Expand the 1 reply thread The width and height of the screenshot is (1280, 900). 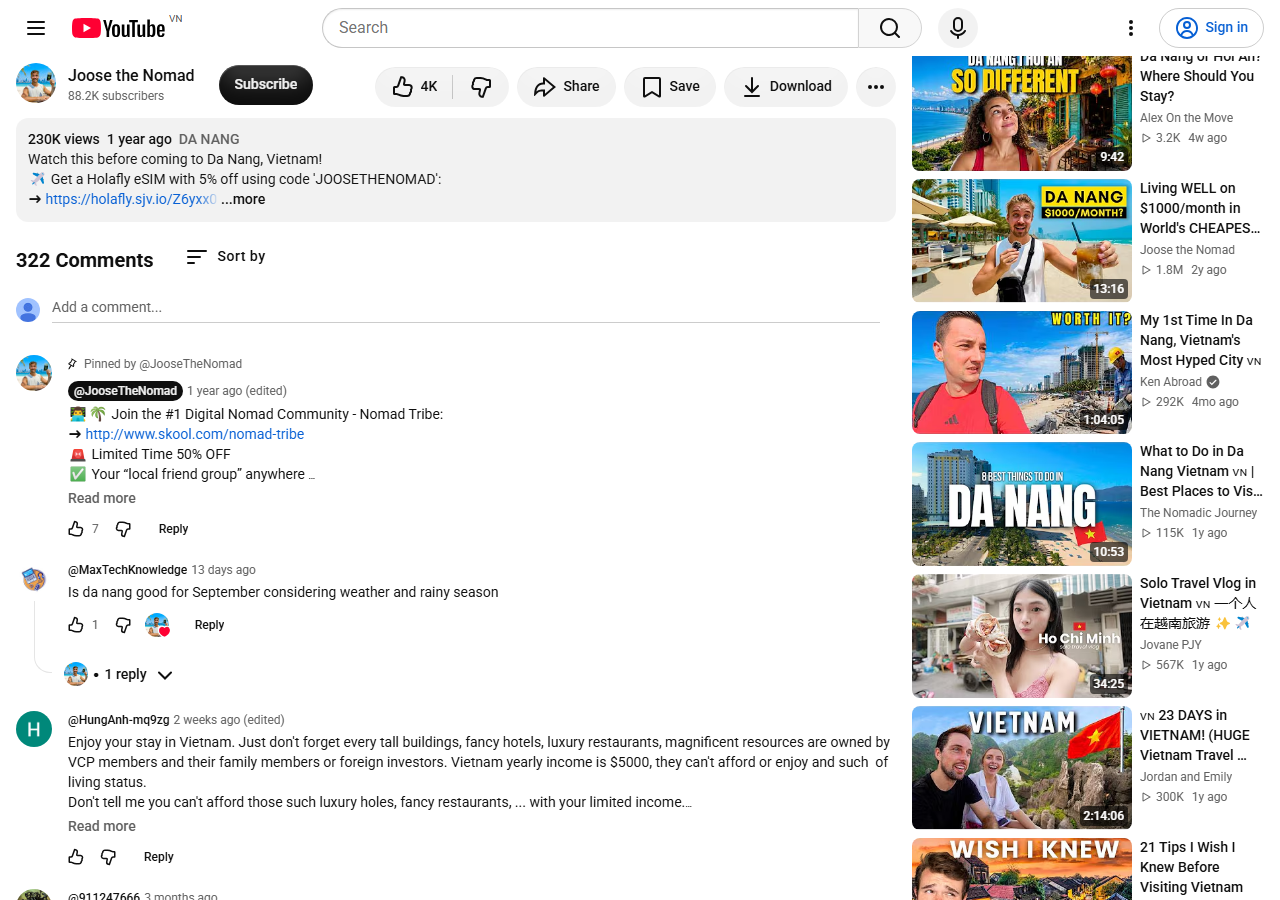click(120, 675)
